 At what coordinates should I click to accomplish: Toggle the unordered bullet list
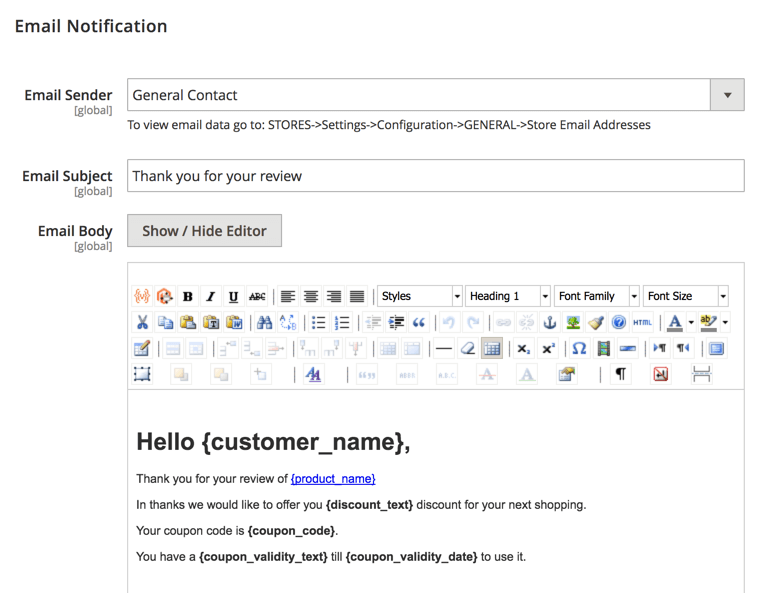click(318, 323)
